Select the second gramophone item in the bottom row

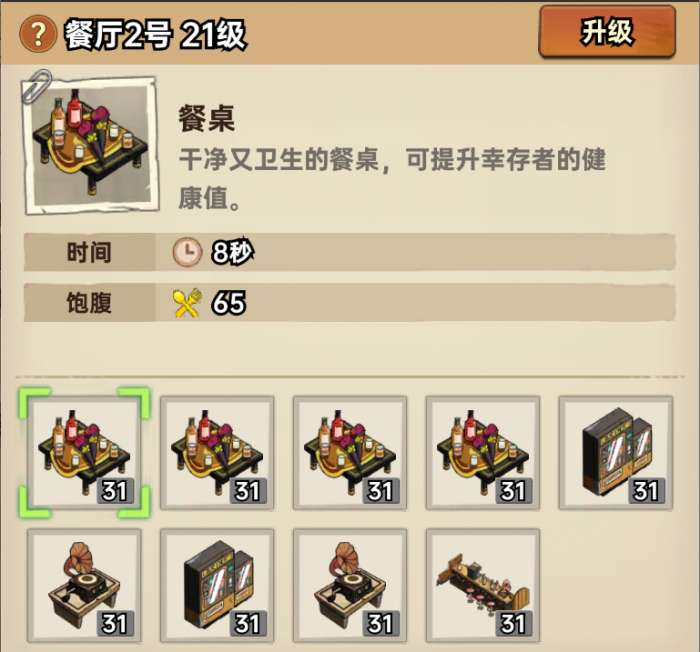350,585
